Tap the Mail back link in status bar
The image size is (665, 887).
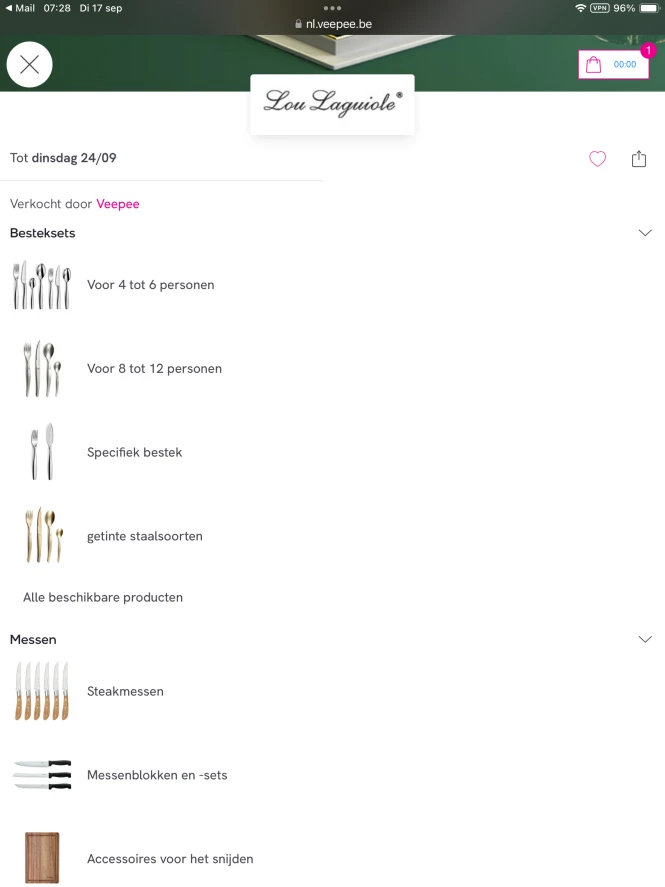coord(20,8)
